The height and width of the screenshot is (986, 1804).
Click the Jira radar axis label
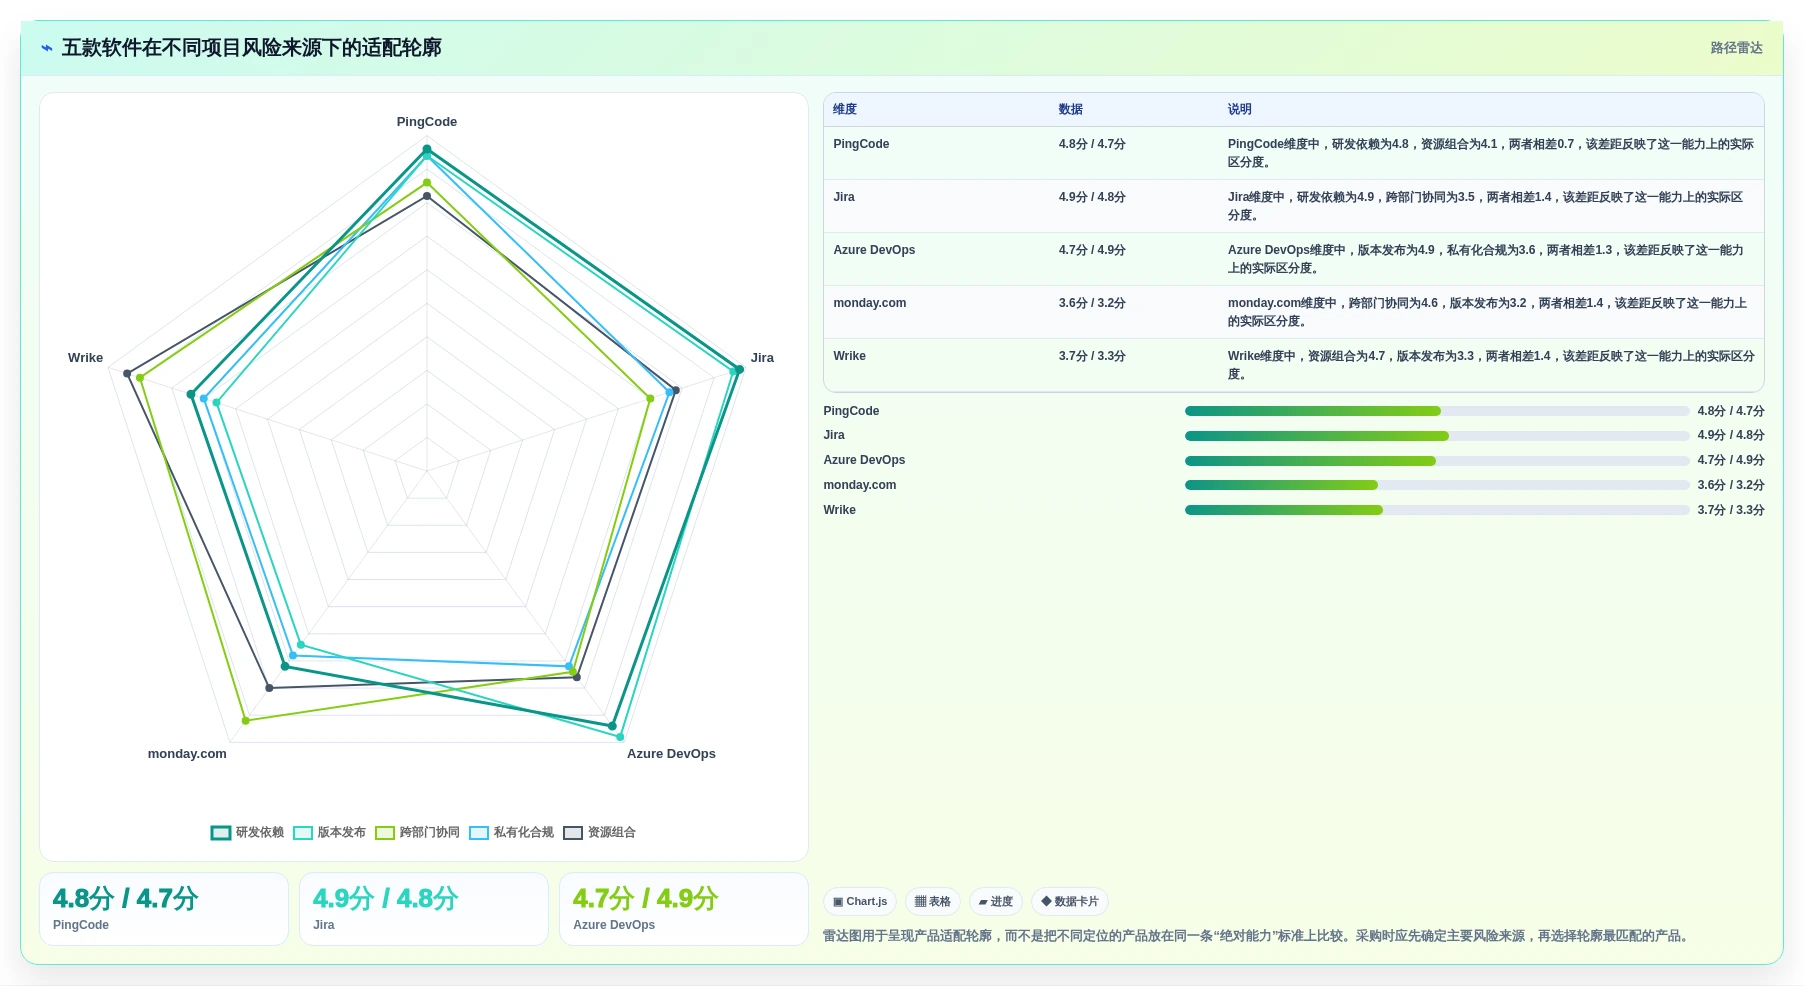(762, 358)
